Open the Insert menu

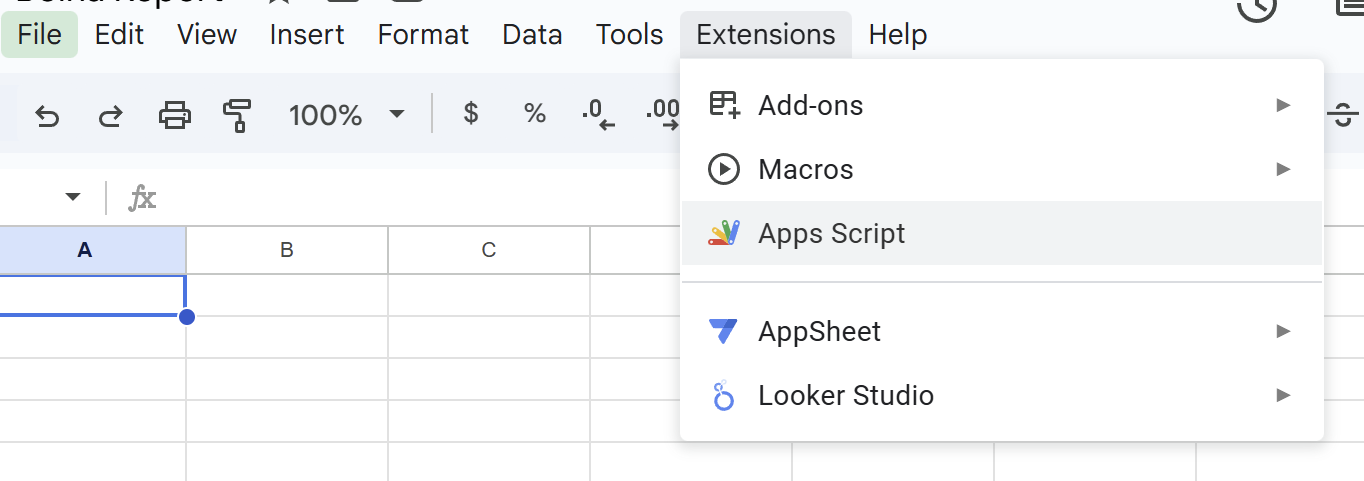[x=307, y=35]
